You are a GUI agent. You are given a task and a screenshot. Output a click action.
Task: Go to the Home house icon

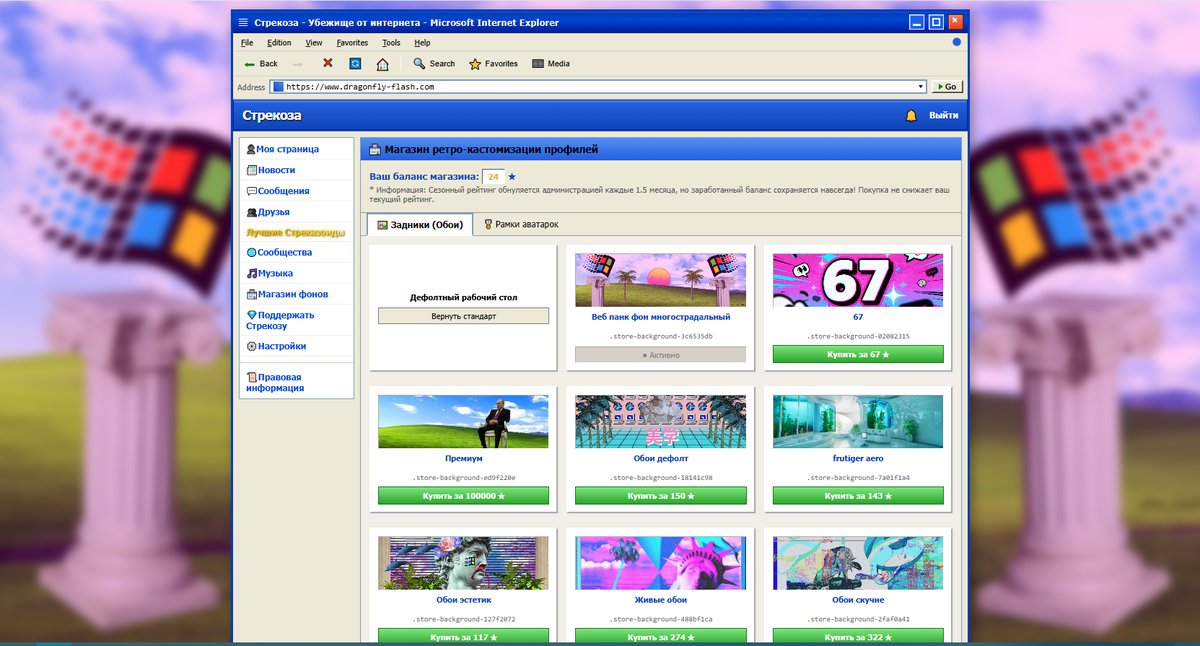coord(382,64)
